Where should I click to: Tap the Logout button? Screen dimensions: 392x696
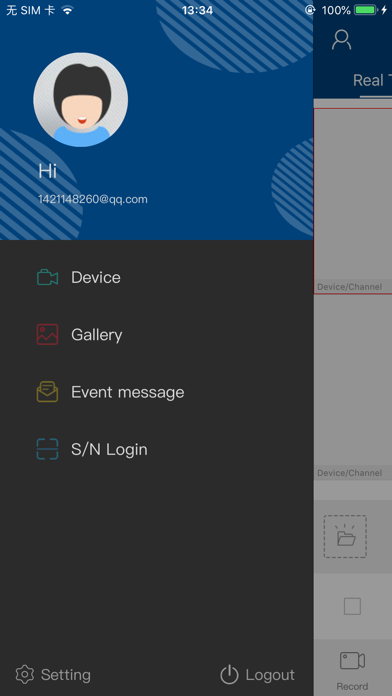[257, 675]
